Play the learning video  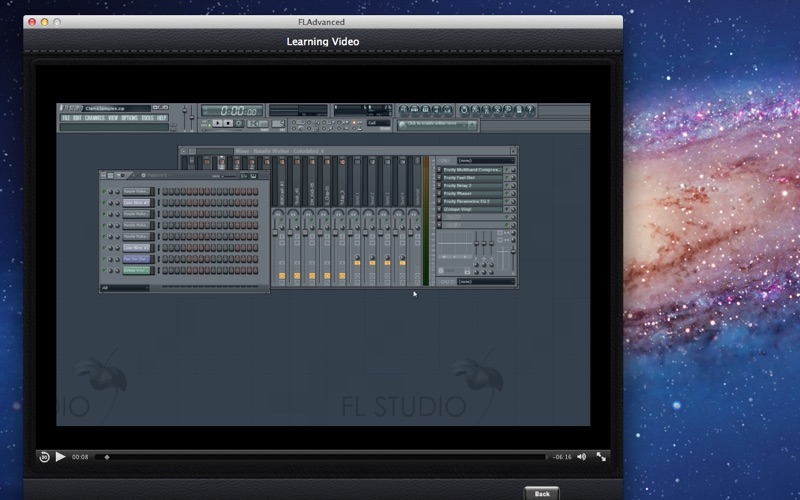(x=60, y=457)
